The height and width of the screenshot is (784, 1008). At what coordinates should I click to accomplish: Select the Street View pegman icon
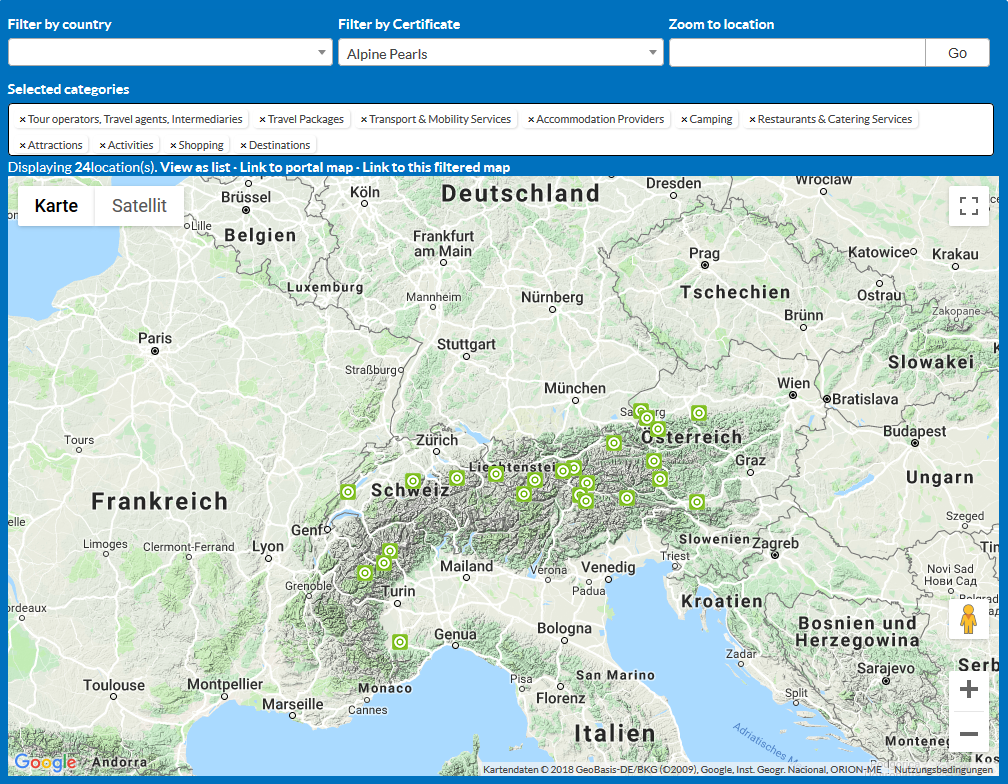968,619
